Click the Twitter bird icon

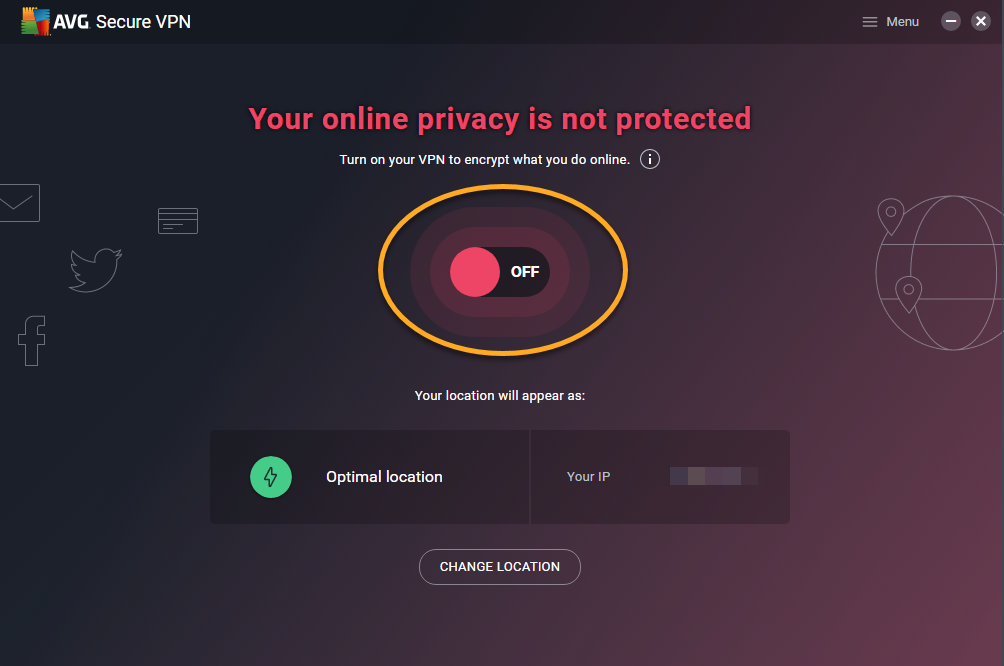point(94,269)
